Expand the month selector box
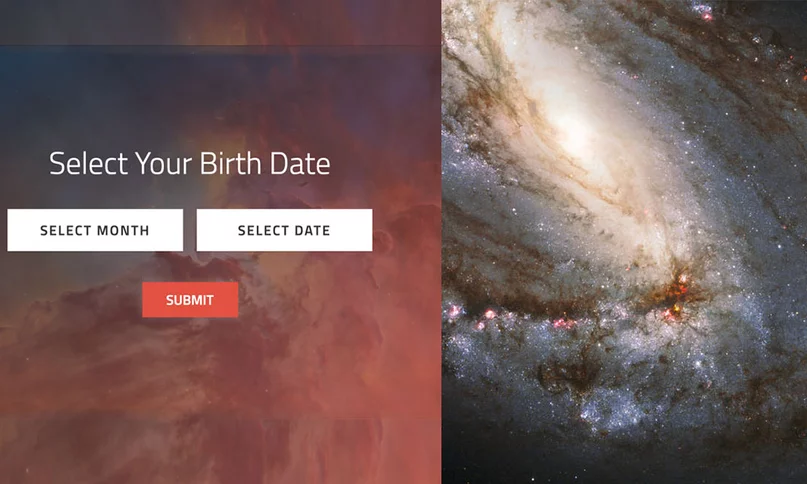 point(95,230)
